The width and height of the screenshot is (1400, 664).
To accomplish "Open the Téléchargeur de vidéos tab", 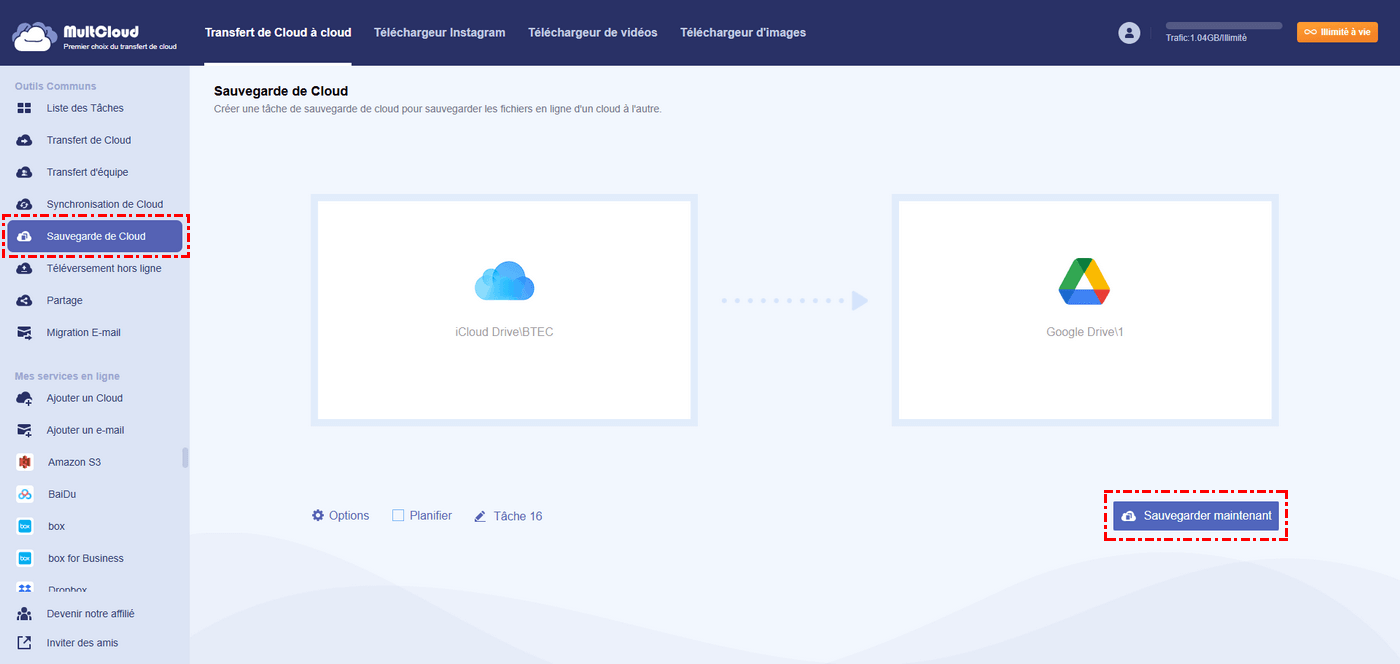I will pos(593,32).
